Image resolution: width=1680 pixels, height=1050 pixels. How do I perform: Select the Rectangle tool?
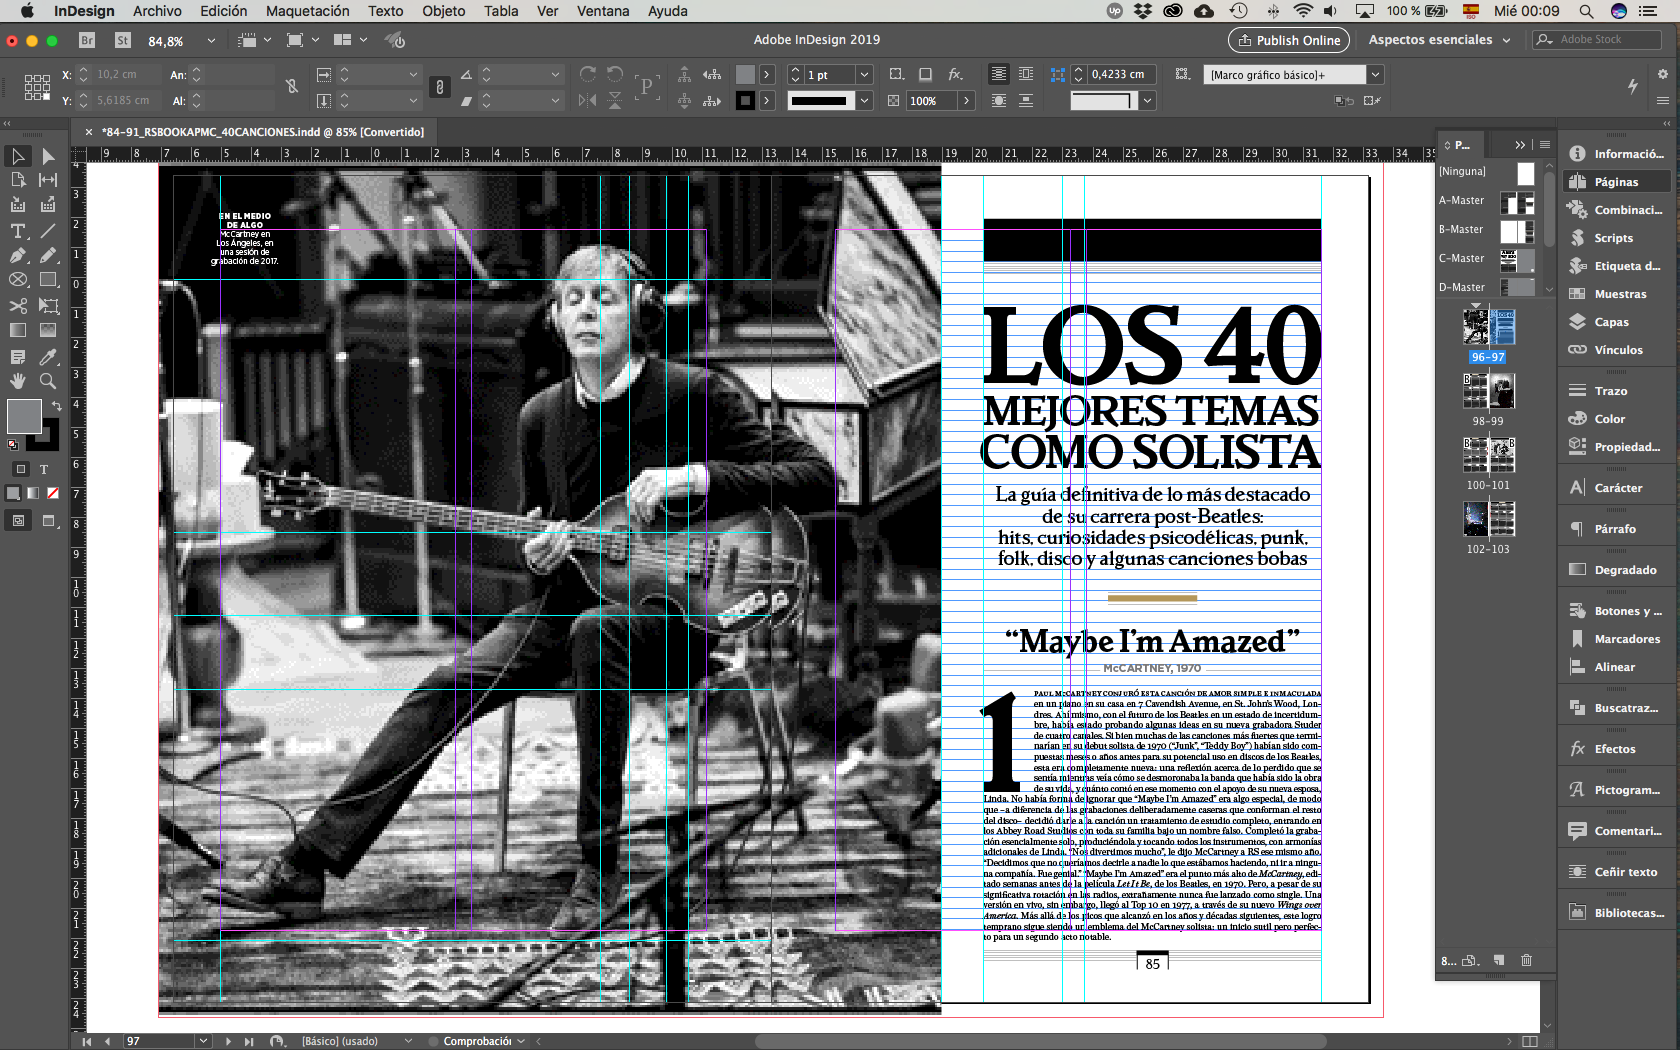point(48,280)
